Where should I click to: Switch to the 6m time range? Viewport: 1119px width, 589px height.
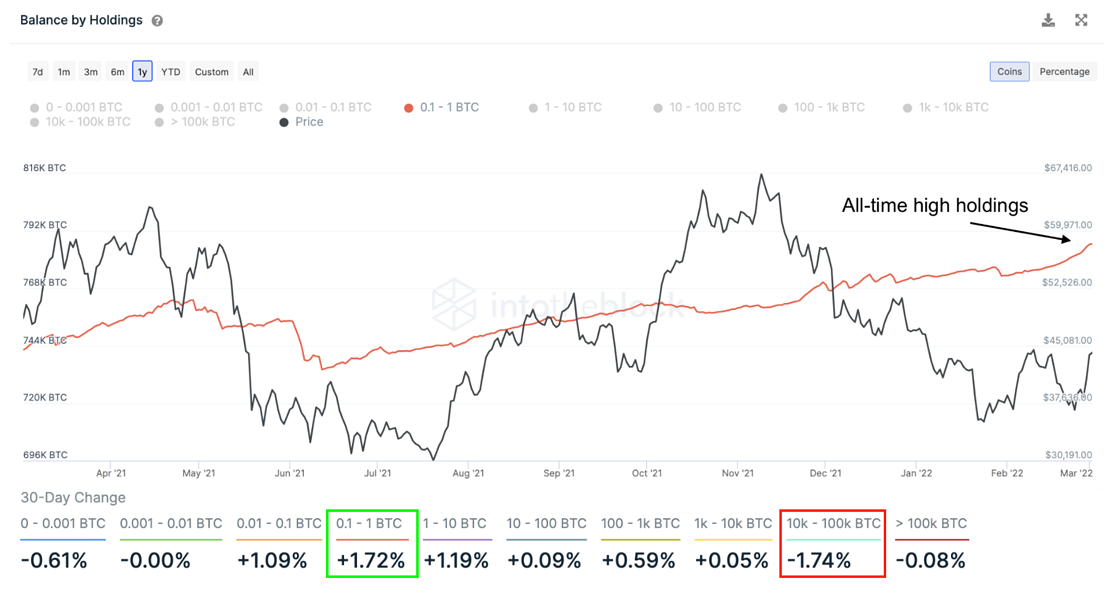[117, 71]
